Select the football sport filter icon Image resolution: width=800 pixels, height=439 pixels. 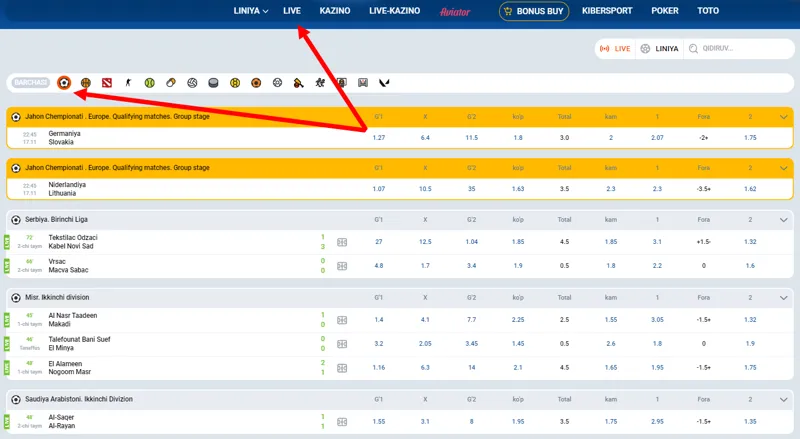click(x=64, y=82)
